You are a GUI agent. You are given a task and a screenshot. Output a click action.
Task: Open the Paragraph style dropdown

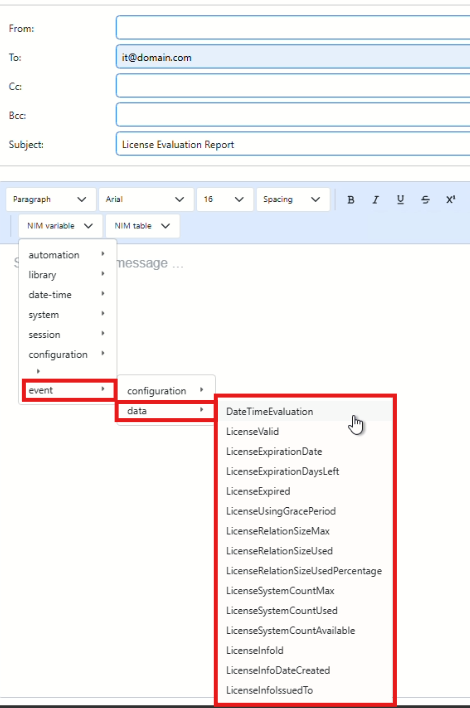[x=51, y=200]
